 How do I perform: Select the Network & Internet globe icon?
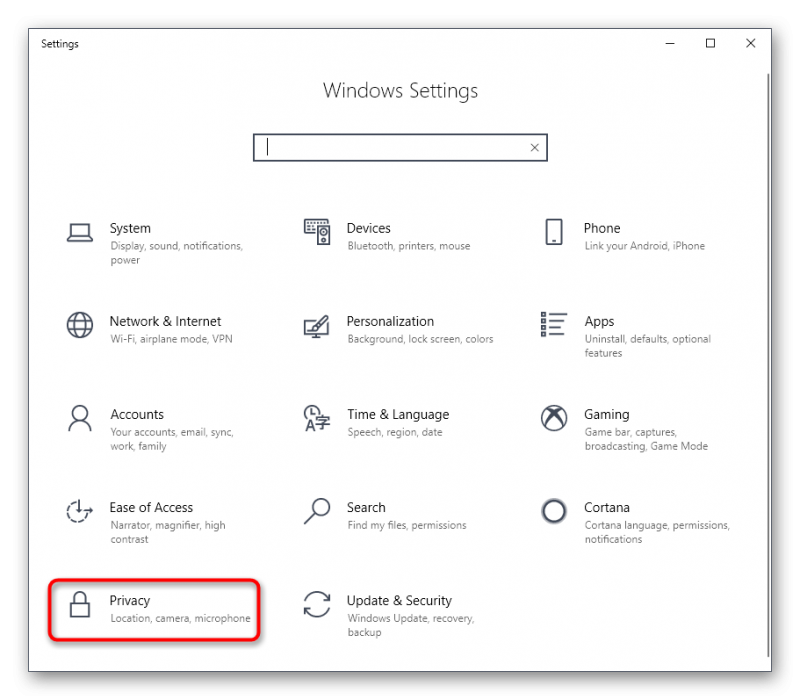pos(80,325)
